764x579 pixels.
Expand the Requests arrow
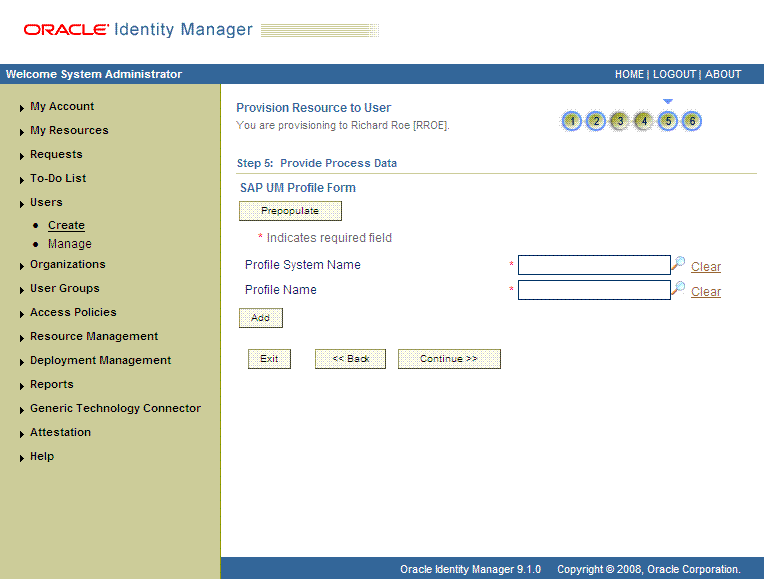(x=21, y=155)
